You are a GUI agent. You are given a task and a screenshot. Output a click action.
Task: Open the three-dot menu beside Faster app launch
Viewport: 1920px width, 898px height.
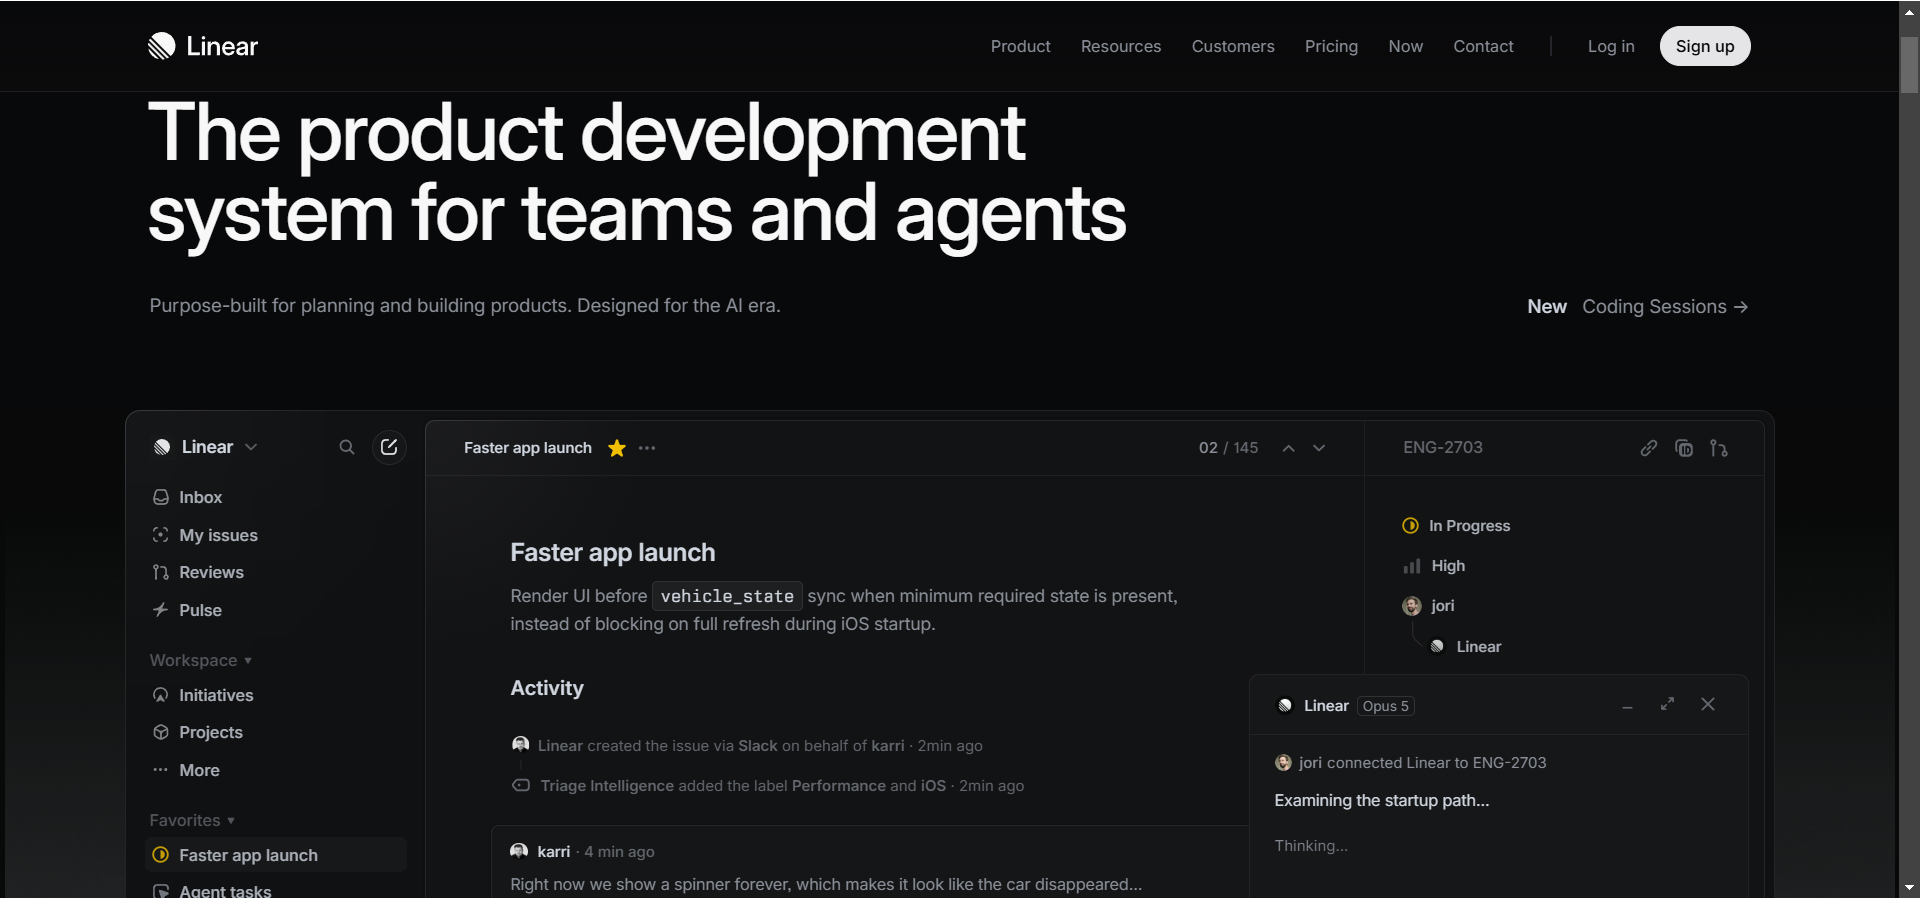[x=647, y=448]
